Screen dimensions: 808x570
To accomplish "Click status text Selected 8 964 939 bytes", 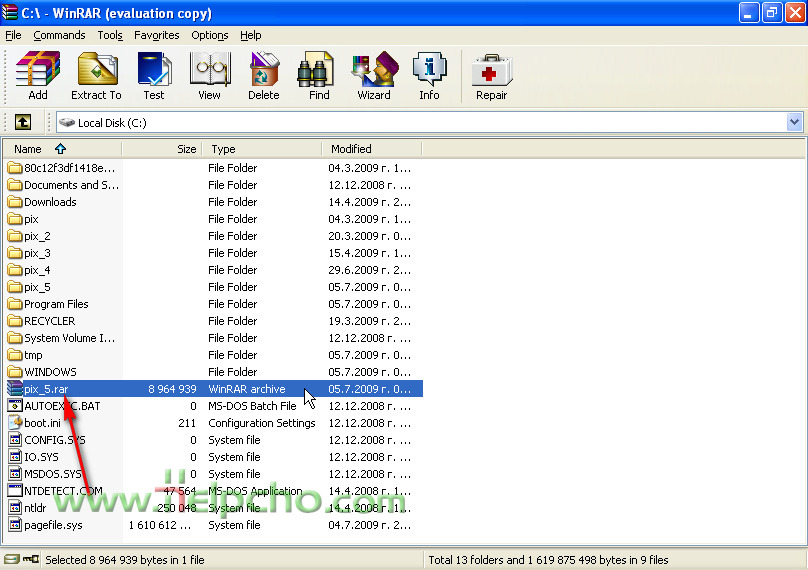I will click(125, 560).
